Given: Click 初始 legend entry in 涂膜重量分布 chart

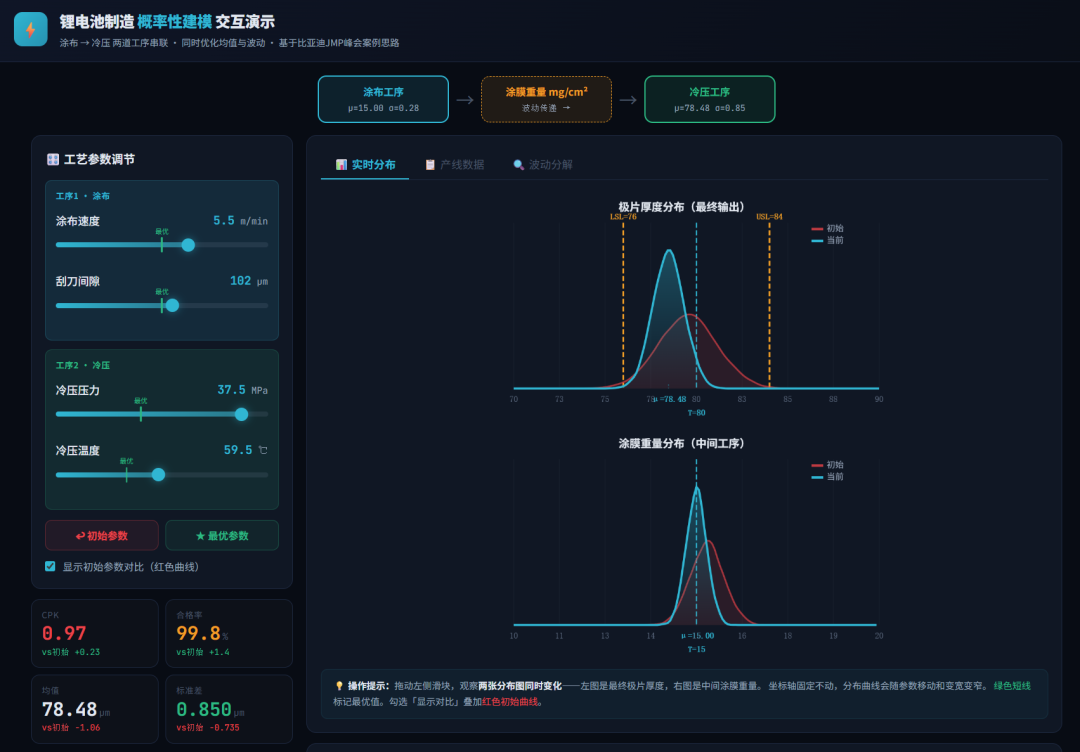Looking at the screenshot, I should pos(827,465).
